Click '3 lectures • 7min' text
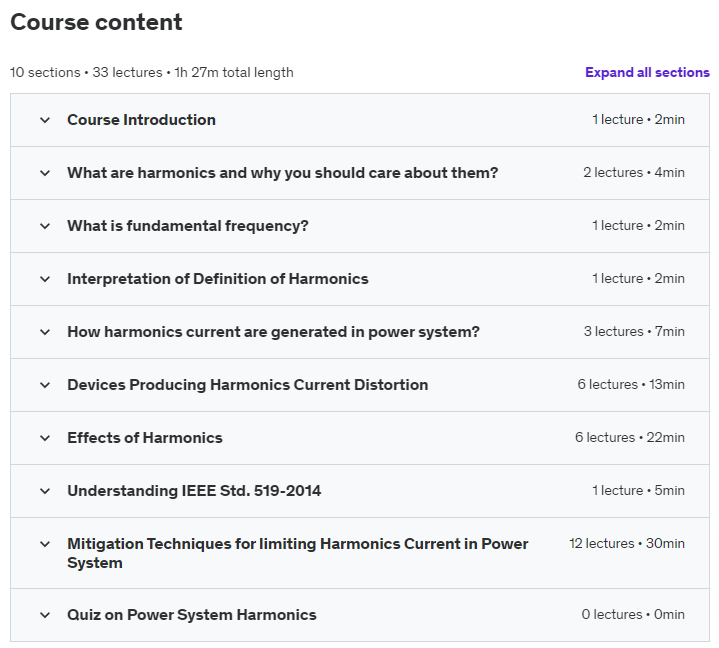 click(634, 332)
